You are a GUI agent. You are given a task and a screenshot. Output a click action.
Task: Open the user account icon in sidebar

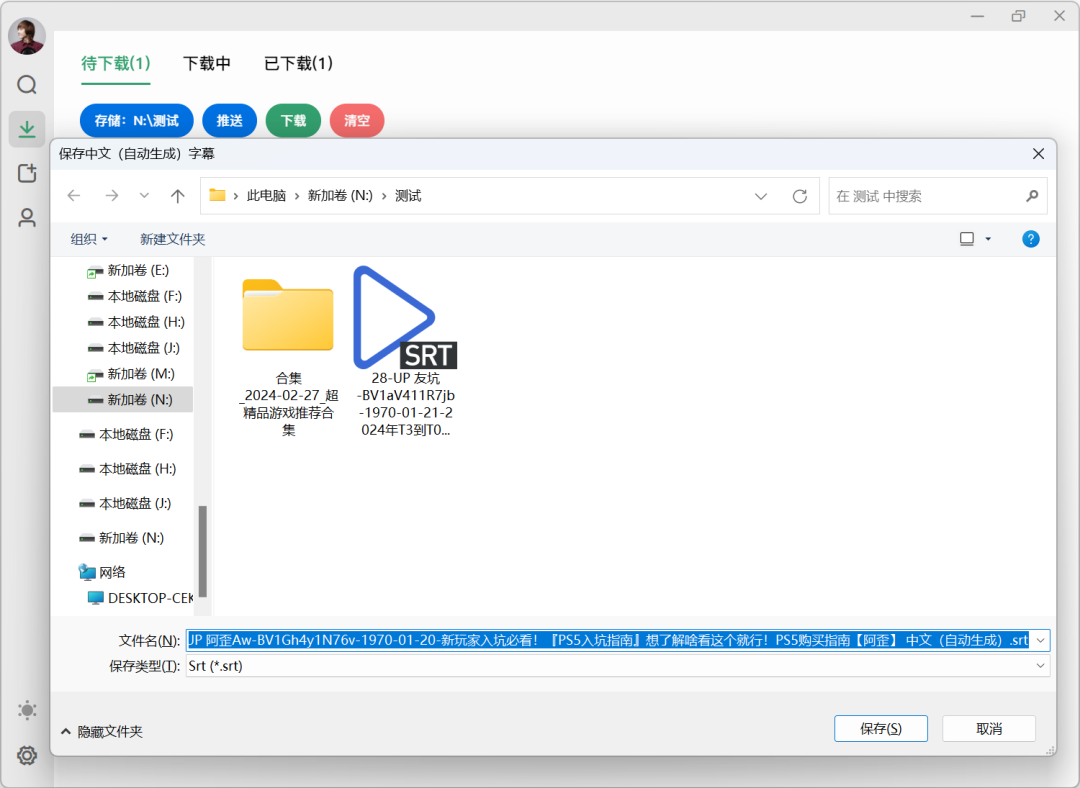point(27,218)
